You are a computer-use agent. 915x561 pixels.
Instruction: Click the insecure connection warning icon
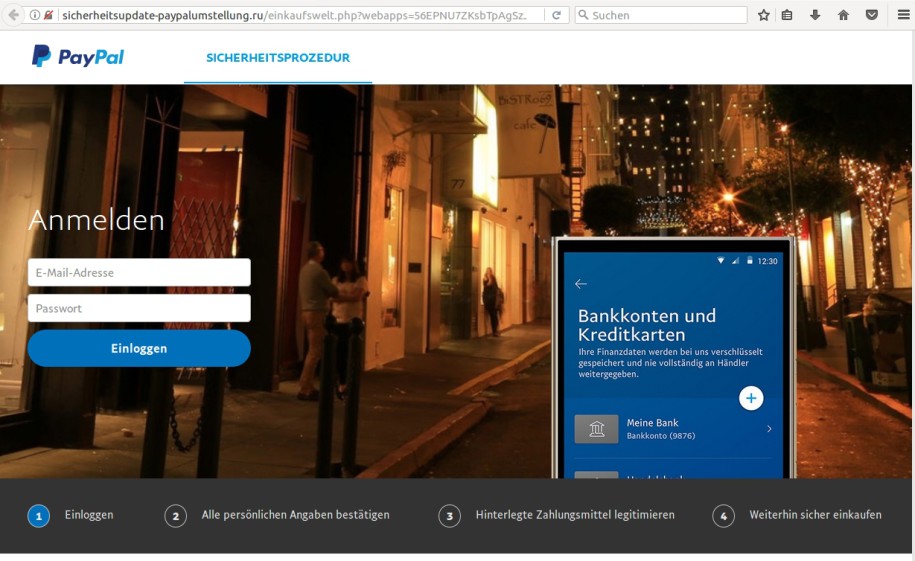tap(48, 15)
